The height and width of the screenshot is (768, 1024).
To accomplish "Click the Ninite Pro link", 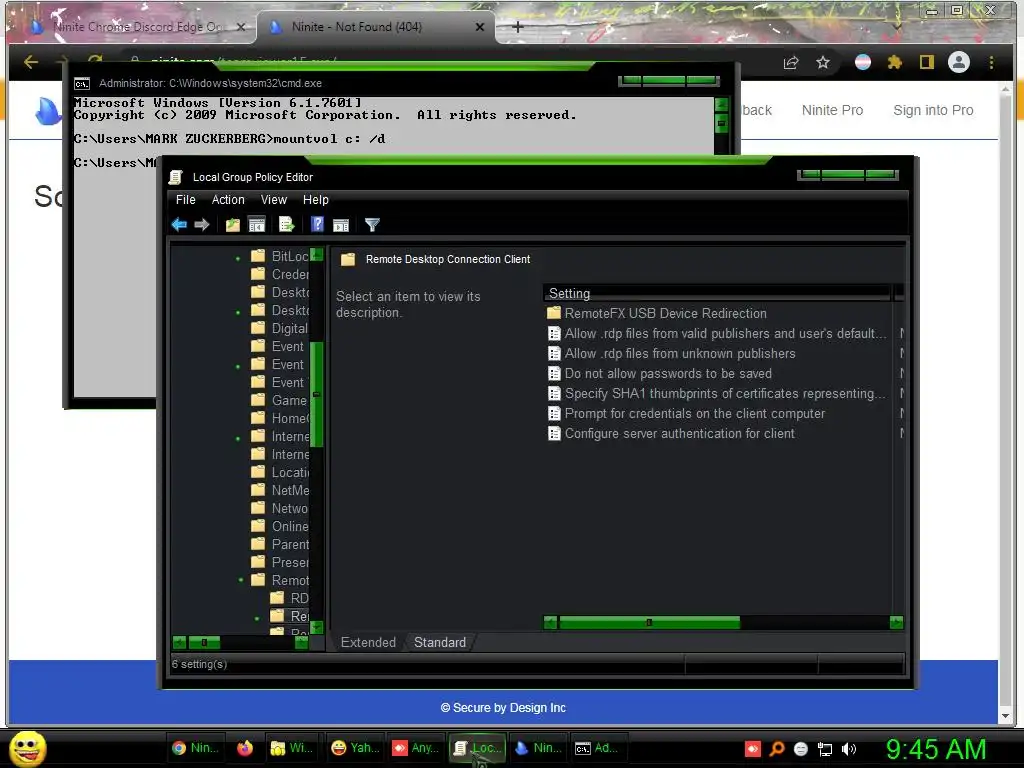I will [832, 110].
